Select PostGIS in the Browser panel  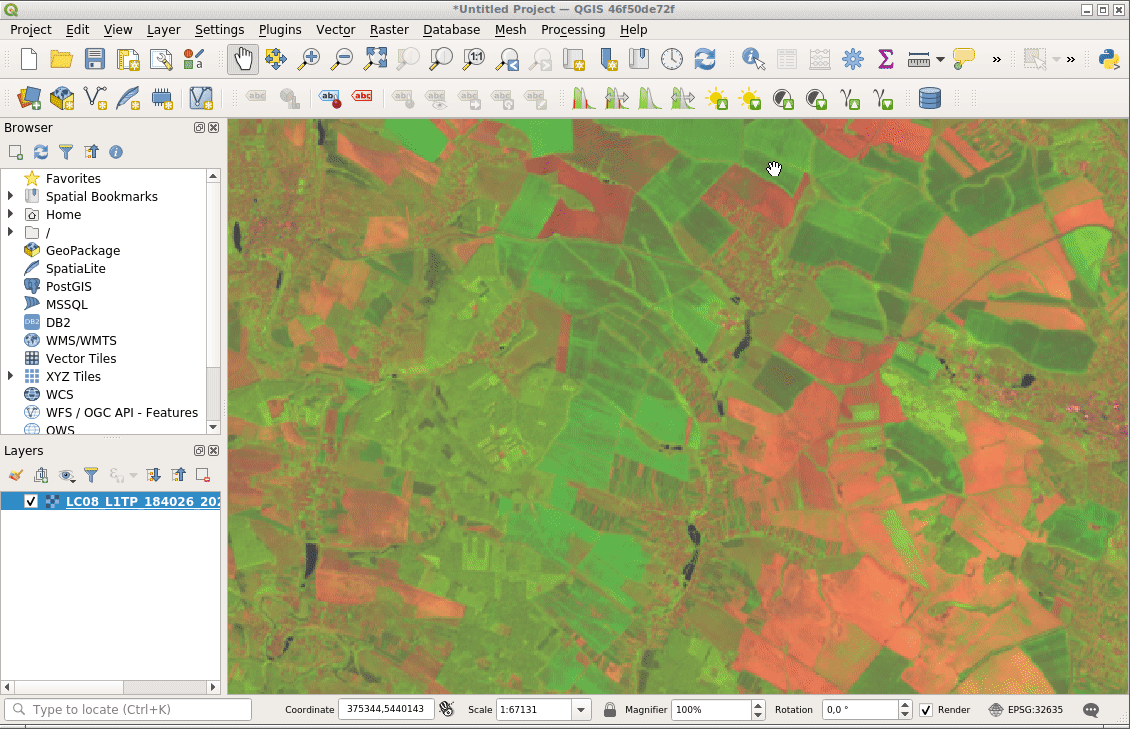(68, 287)
